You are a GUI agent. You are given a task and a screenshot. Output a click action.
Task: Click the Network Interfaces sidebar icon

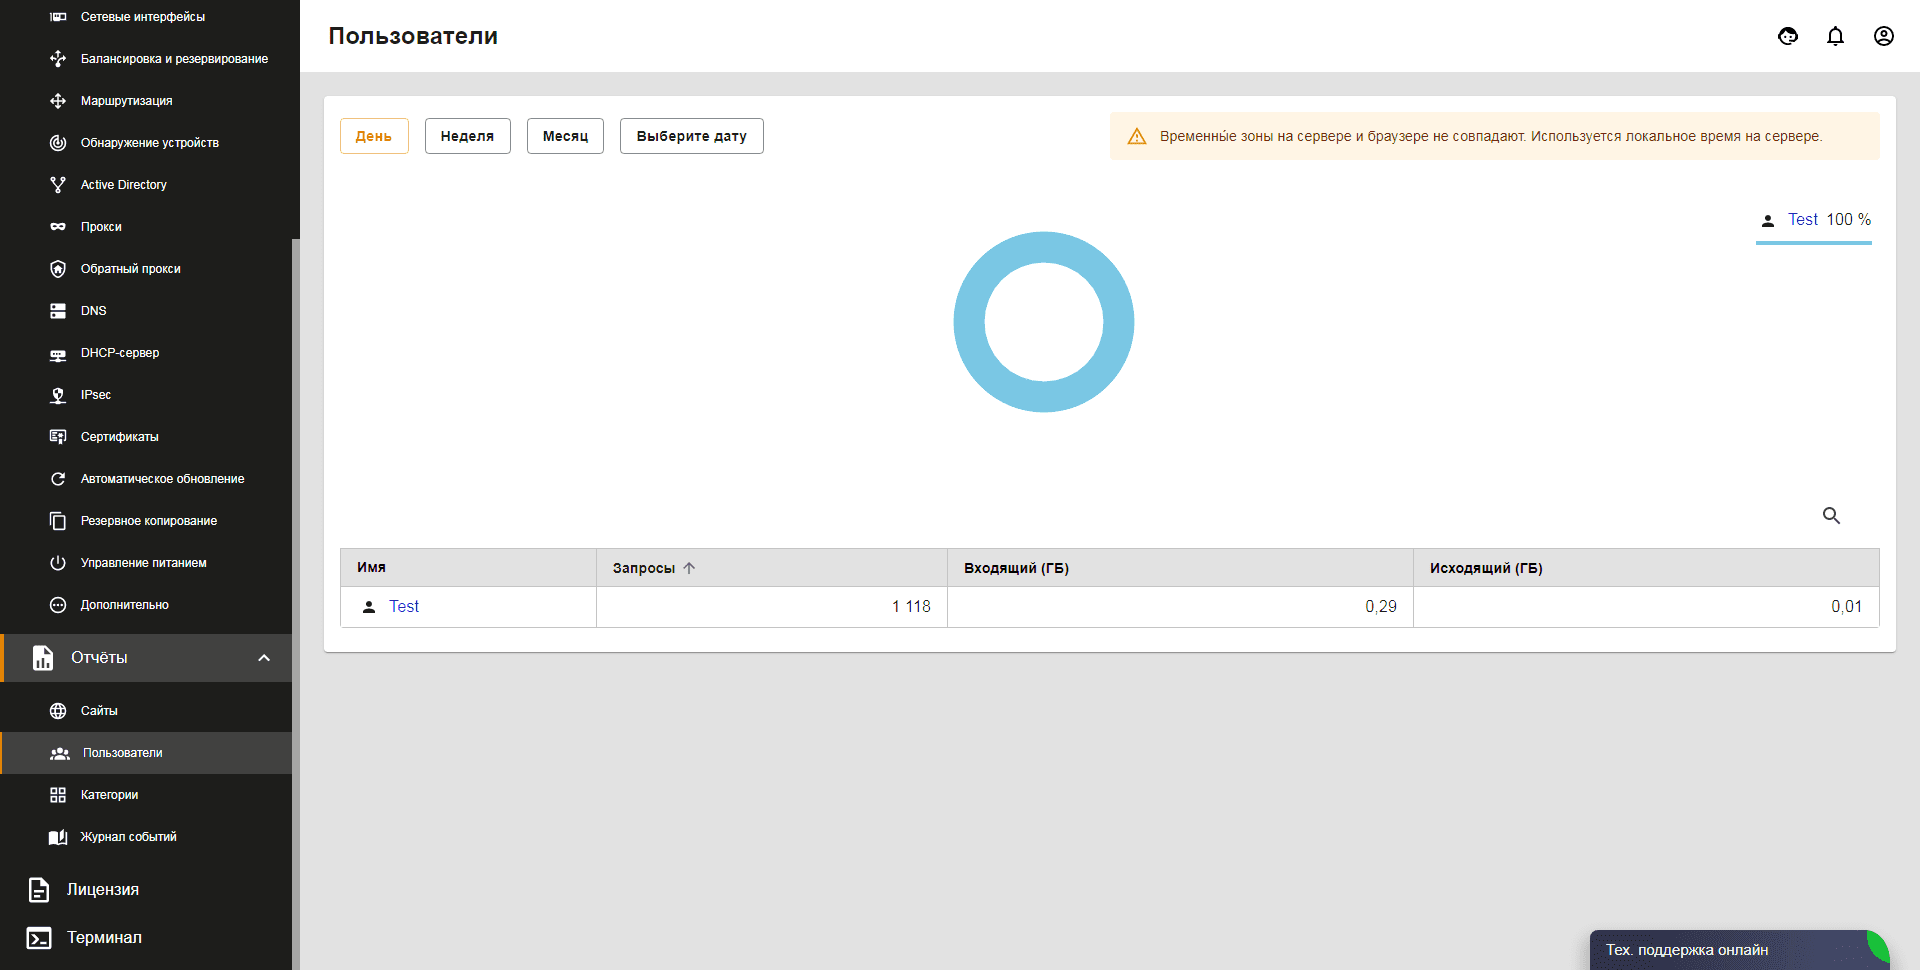pos(58,17)
